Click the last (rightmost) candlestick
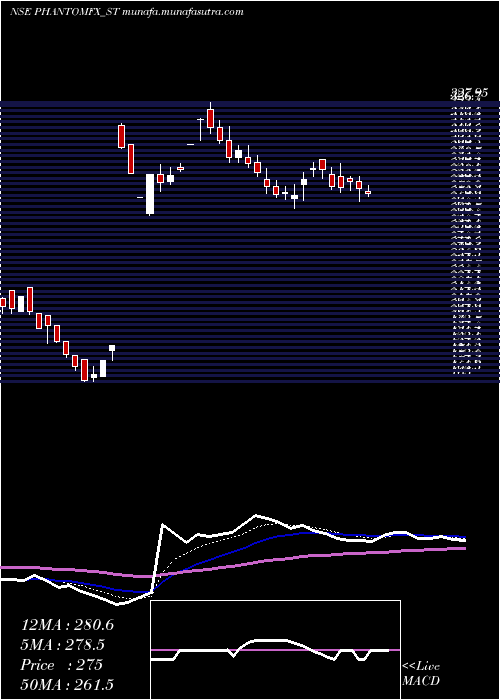Viewport: 500px width, 700px height. coord(368,192)
